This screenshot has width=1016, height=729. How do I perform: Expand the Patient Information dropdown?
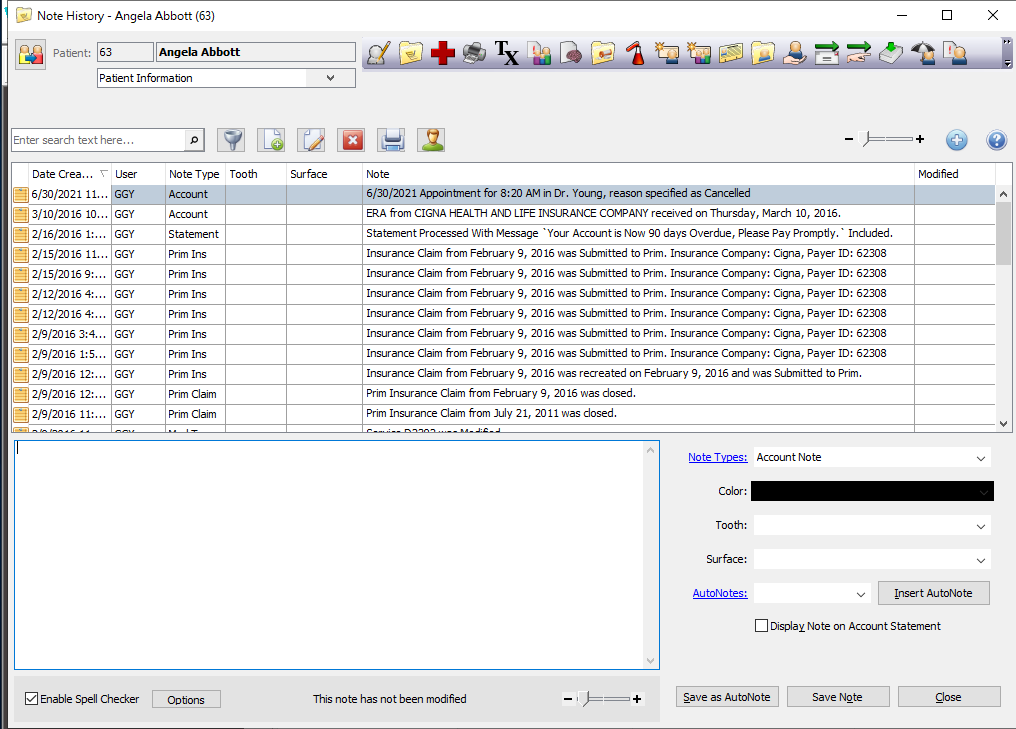click(x=330, y=78)
